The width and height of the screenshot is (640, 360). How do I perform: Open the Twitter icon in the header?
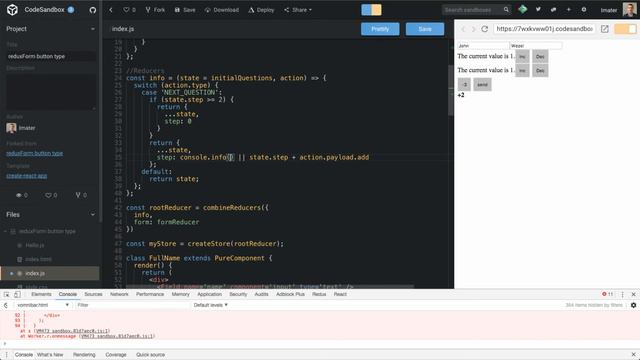[538, 9]
